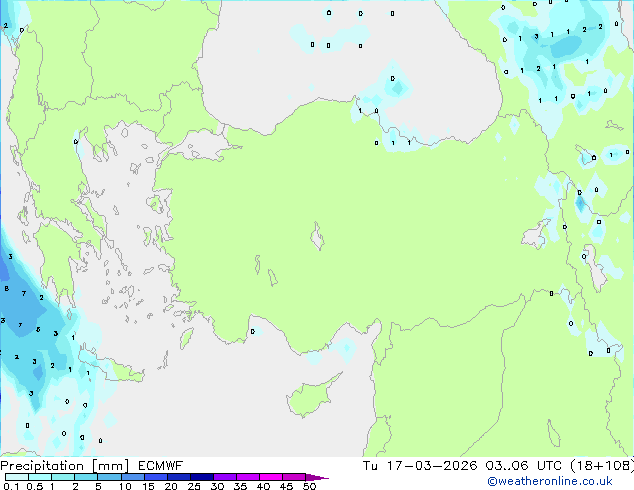Pick the 5–10 mm legend swatch
634x490 pixels.
click(x=109, y=477)
